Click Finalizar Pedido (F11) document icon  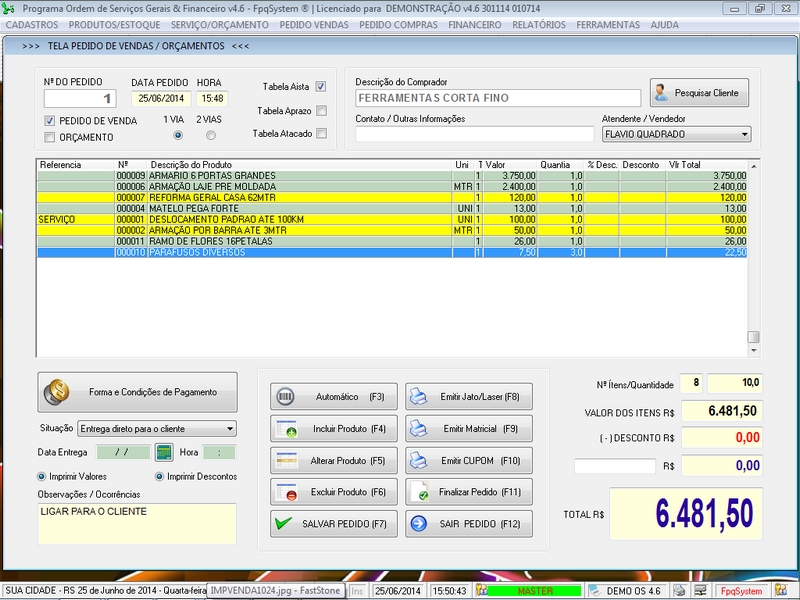pyautogui.click(x=420, y=491)
